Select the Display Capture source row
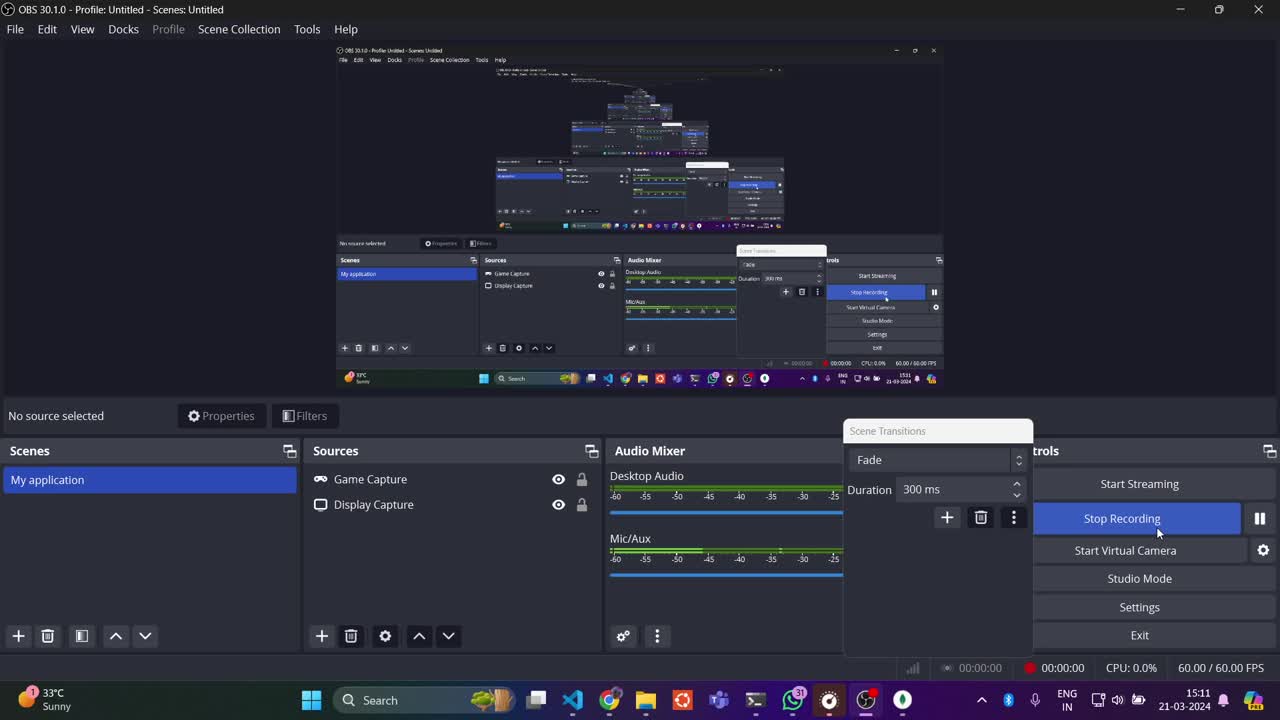The image size is (1280, 720). point(454,505)
